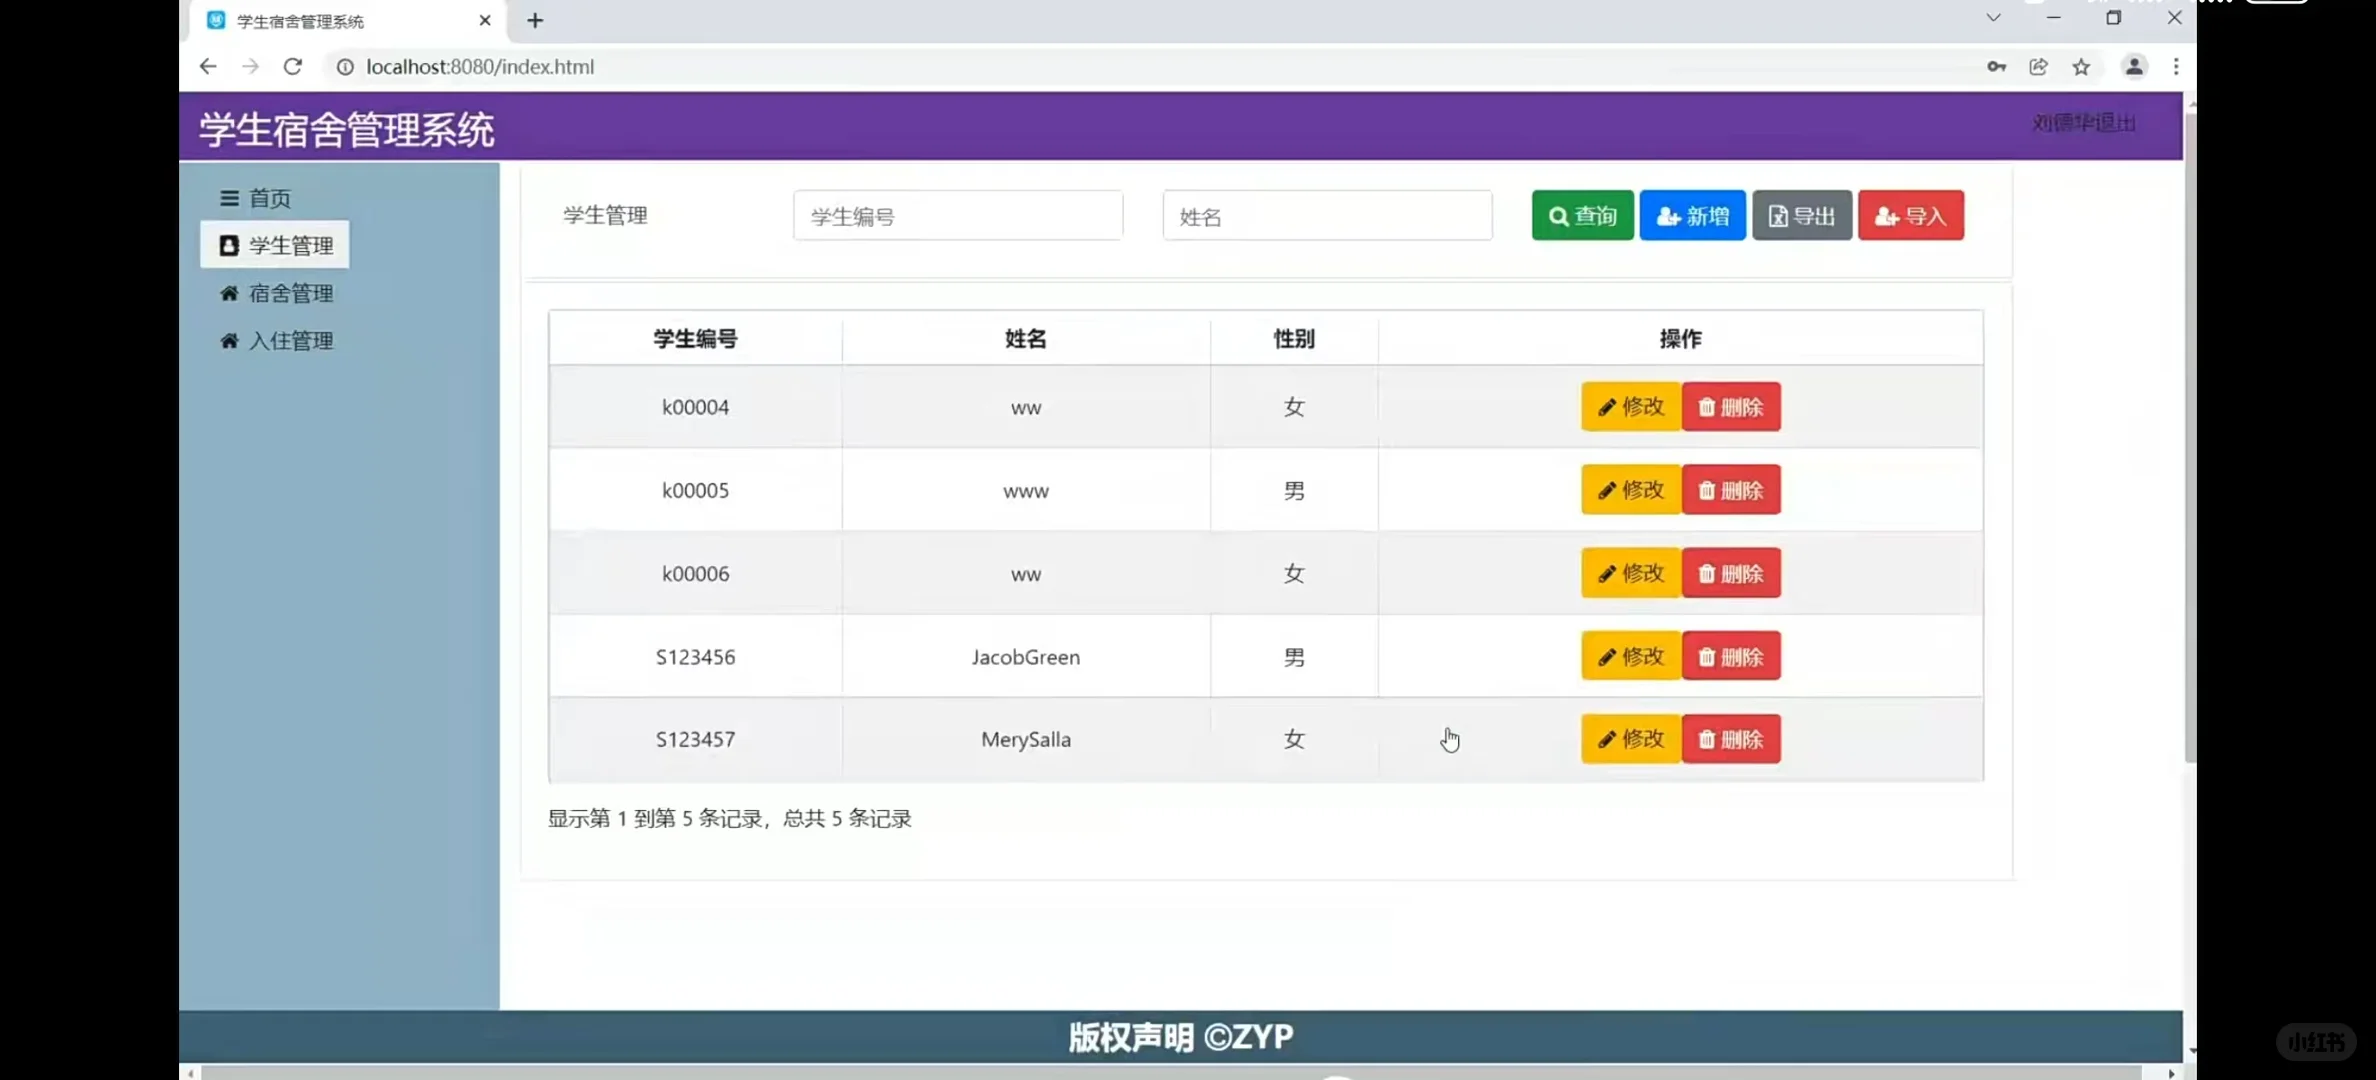Click 修改 for student MerySalla
This screenshot has width=2376, height=1080.
[1629, 739]
